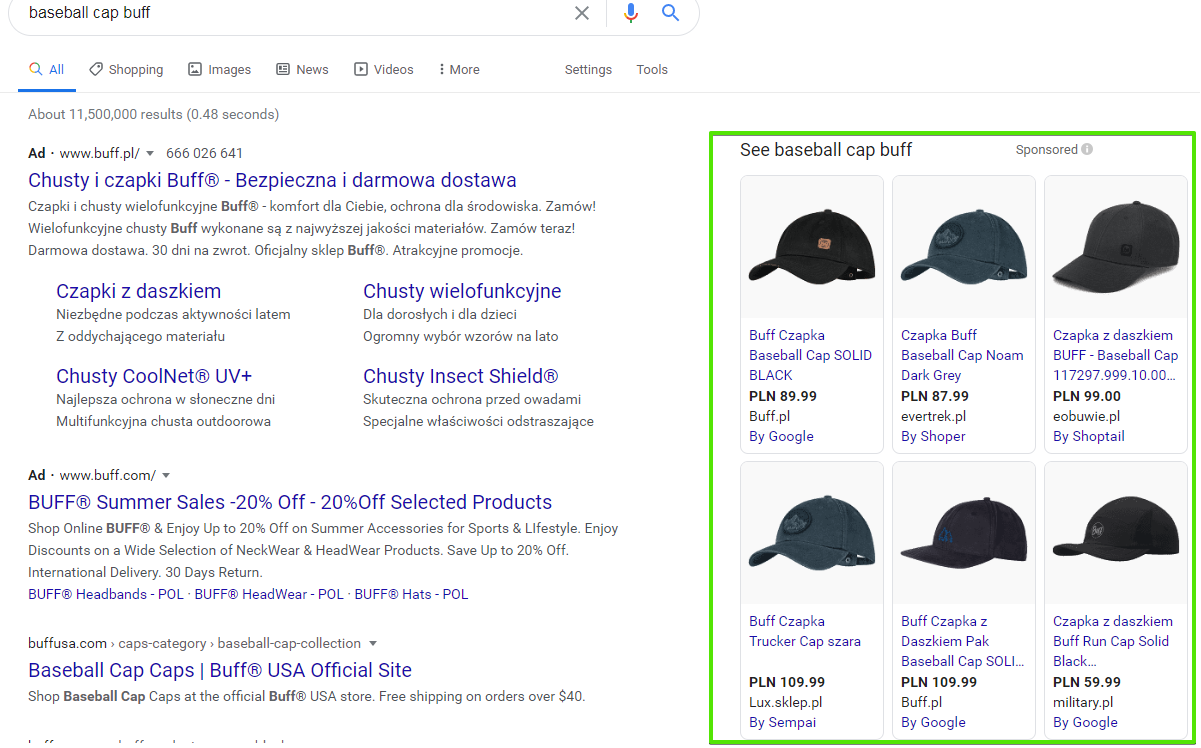Follow the BUFF HeadWear - POL link
Image resolution: width=1201 pixels, height=748 pixels.
(x=269, y=594)
